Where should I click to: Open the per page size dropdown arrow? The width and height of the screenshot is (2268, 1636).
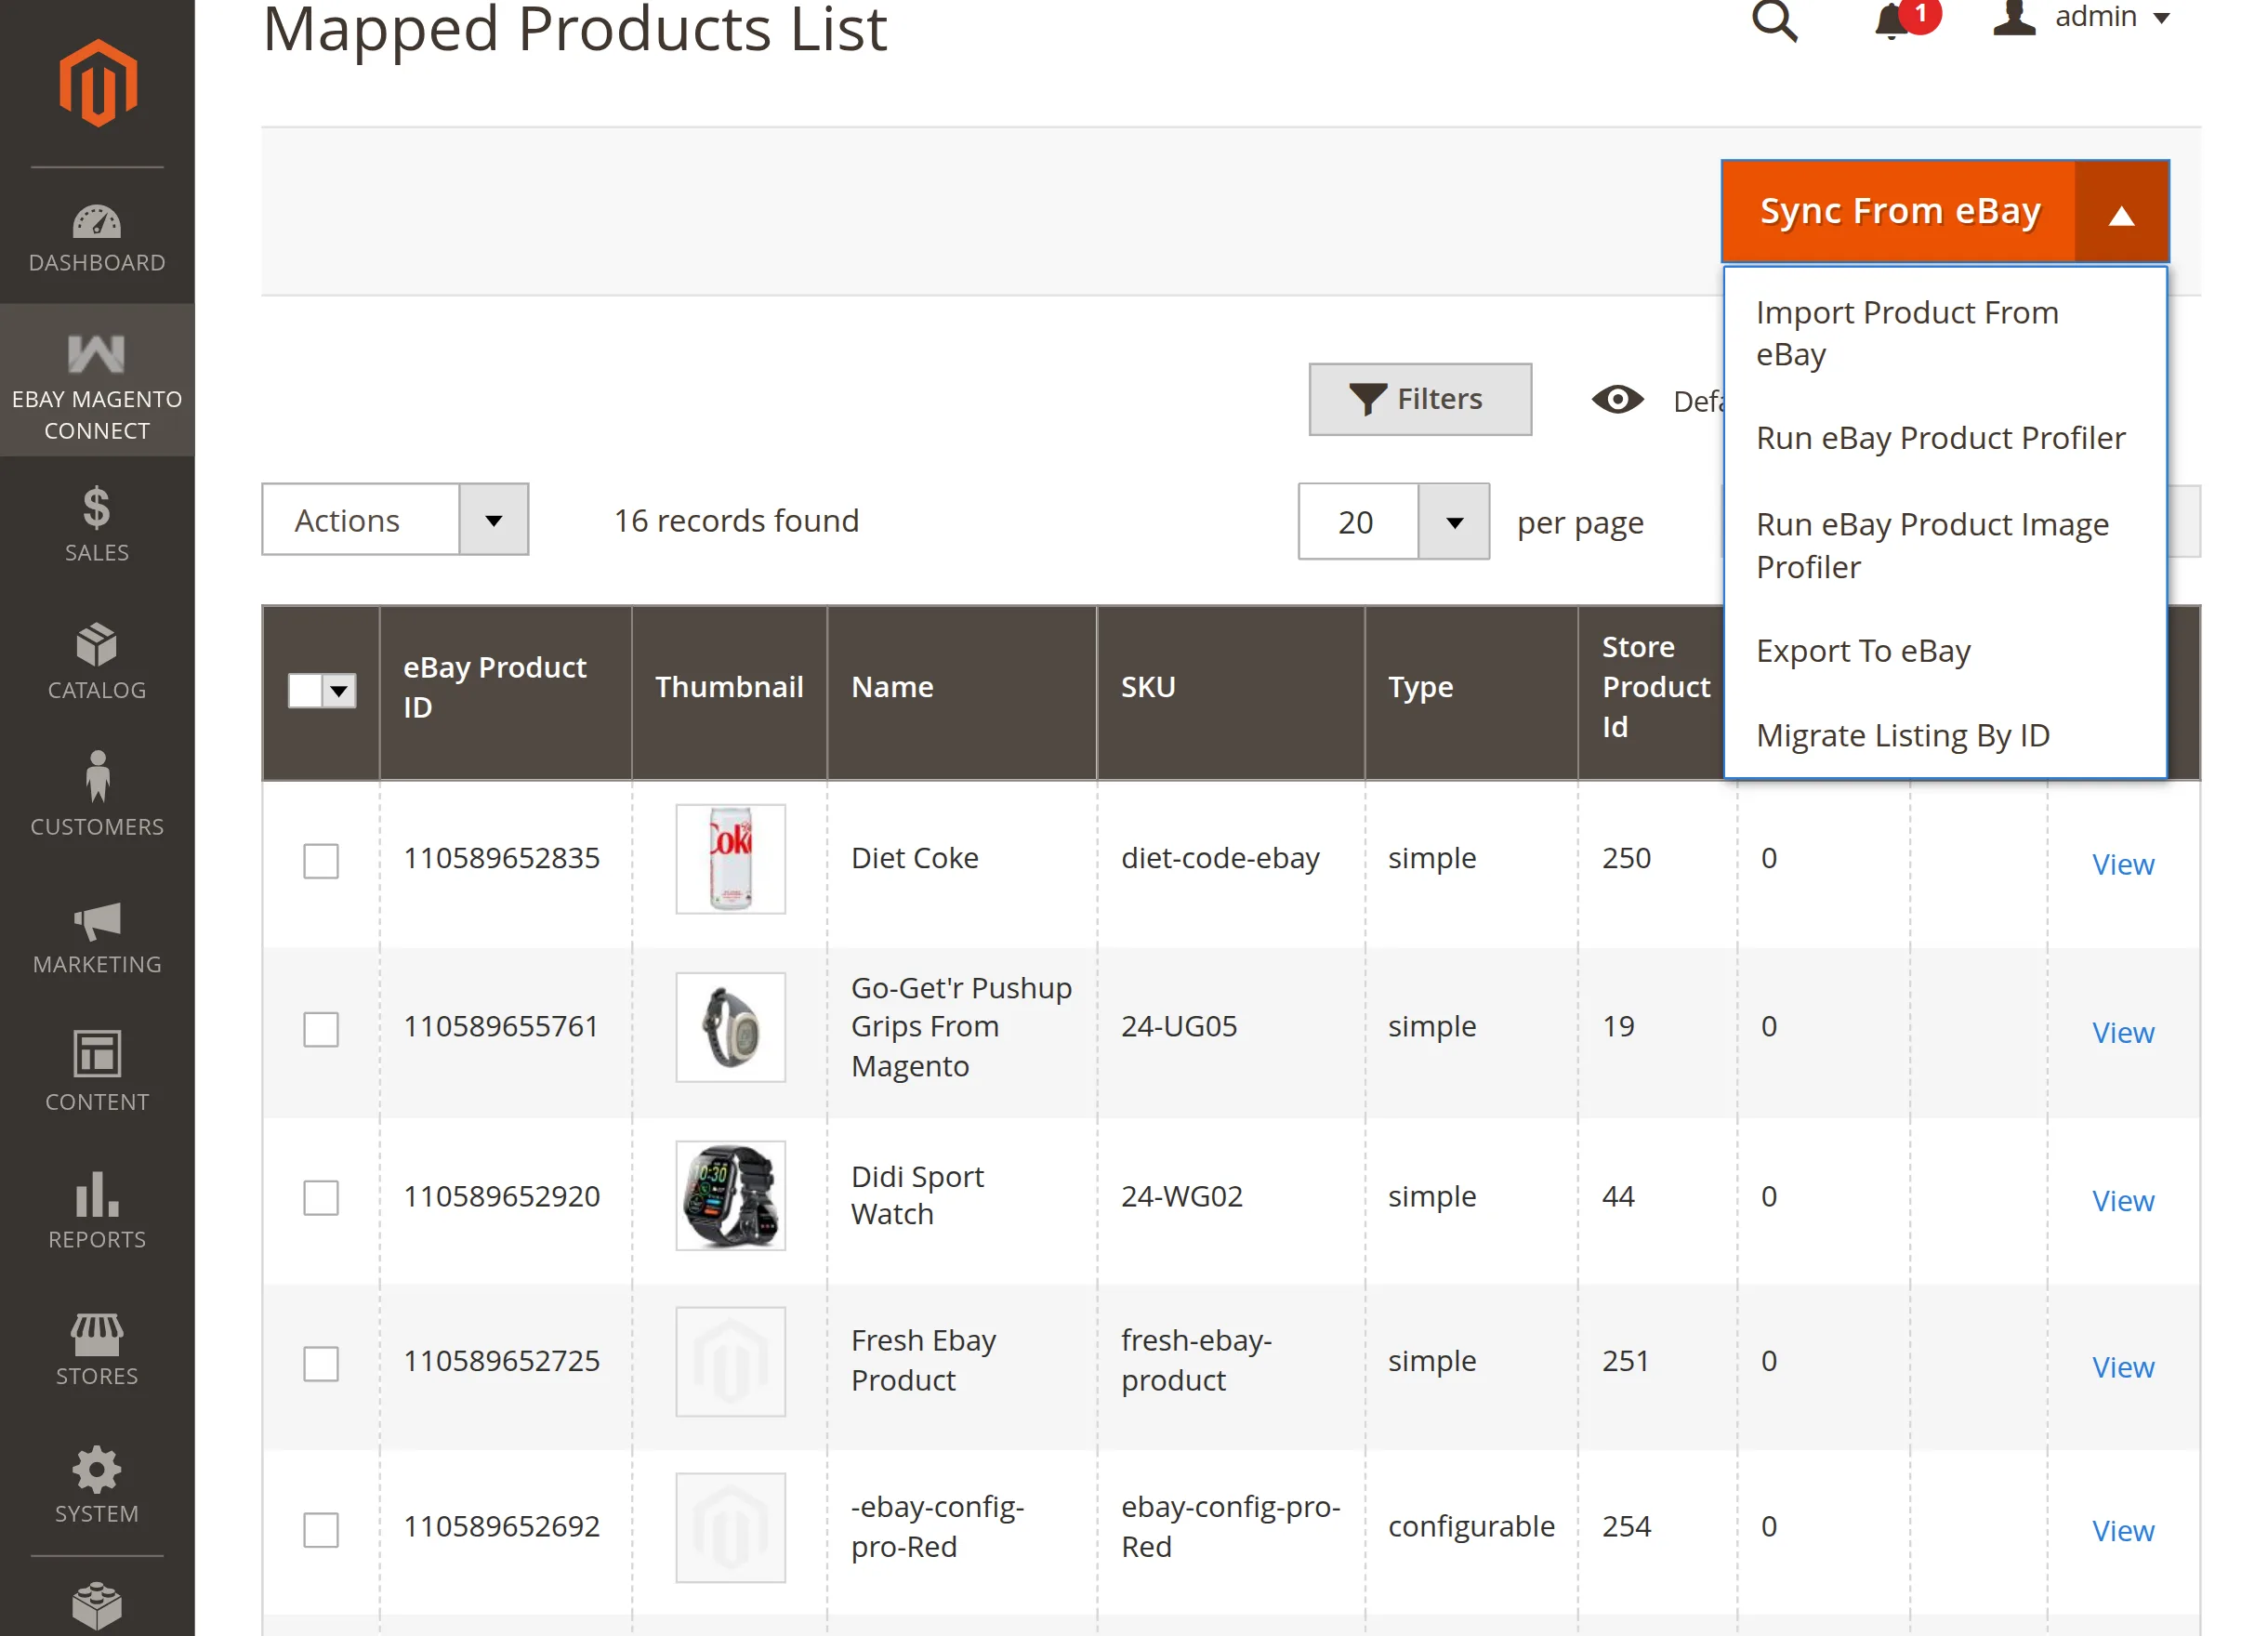1454,522
